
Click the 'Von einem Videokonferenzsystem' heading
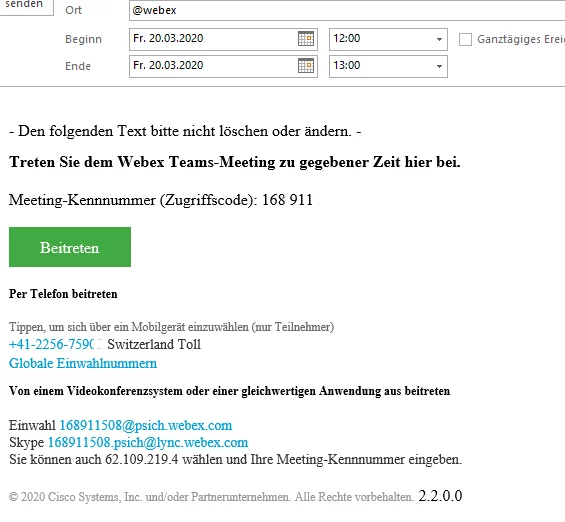pos(230,391)
